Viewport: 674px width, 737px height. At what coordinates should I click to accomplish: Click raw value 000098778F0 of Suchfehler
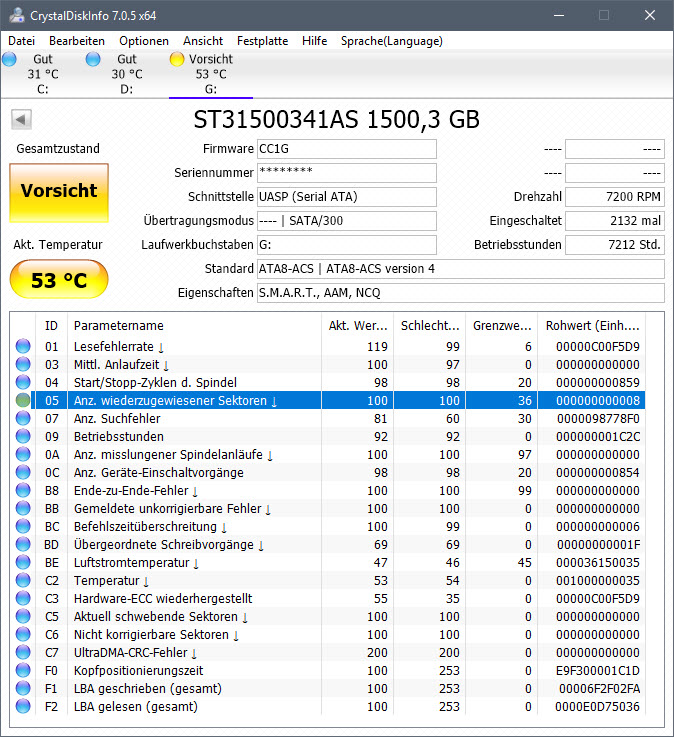pos(598,419)
